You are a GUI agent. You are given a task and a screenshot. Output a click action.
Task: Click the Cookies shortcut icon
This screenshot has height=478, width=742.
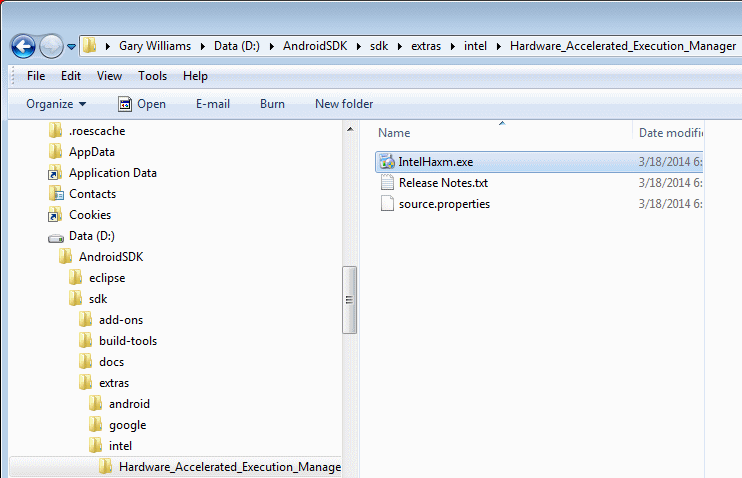[x=55, y=214]
